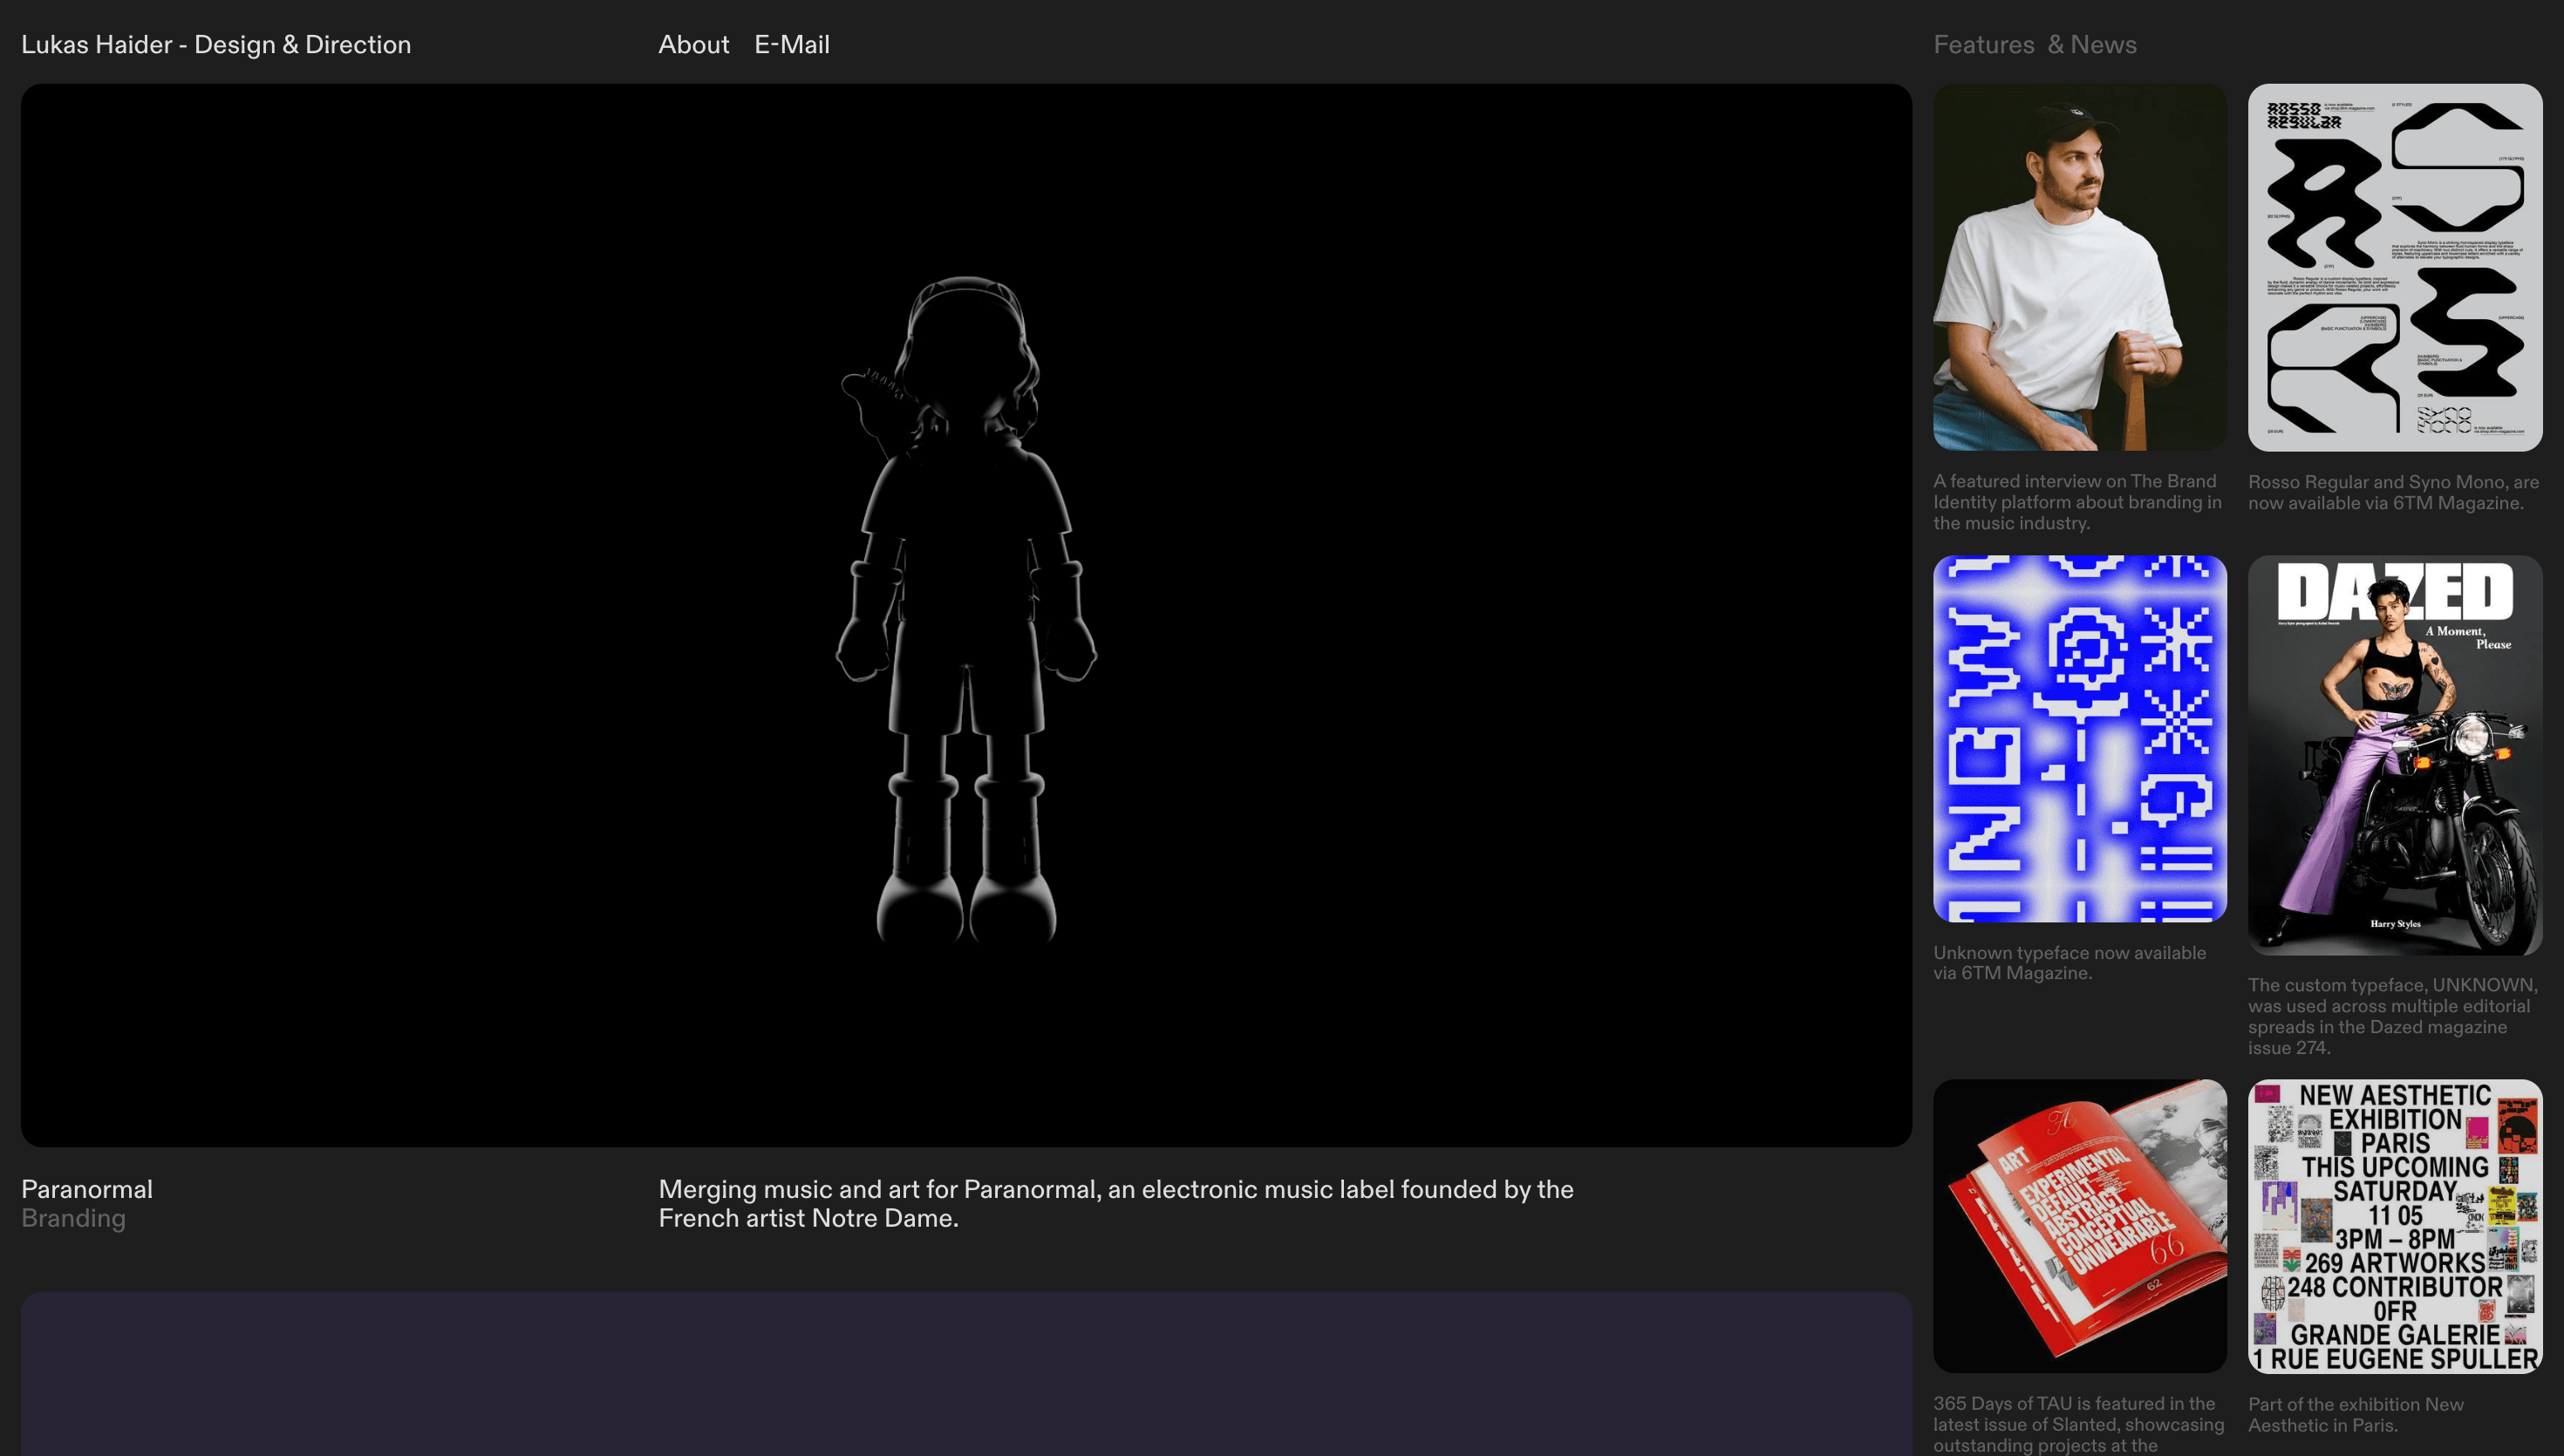
Task: Open the Rosso Regular typeface poster thumbnail
Action: click(2394, 267)
